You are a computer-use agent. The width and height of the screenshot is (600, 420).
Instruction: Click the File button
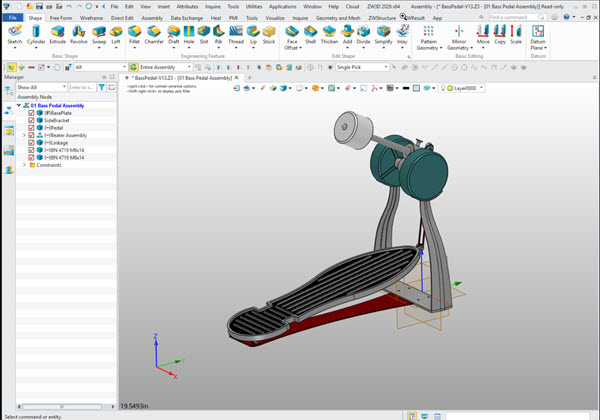[12, 17]
